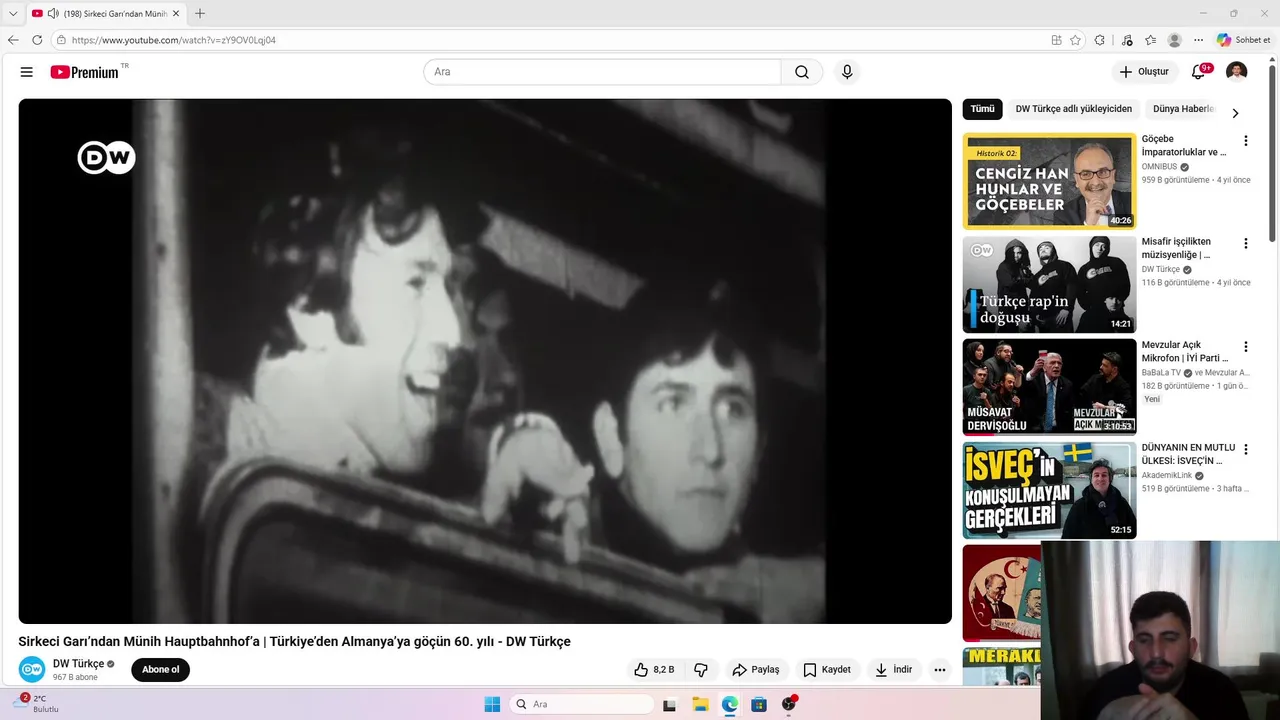Image resolution: width=1280 pixels, height=720 pixels.
Task: Open browser settings and more menu
Action: click(1198, 40)
